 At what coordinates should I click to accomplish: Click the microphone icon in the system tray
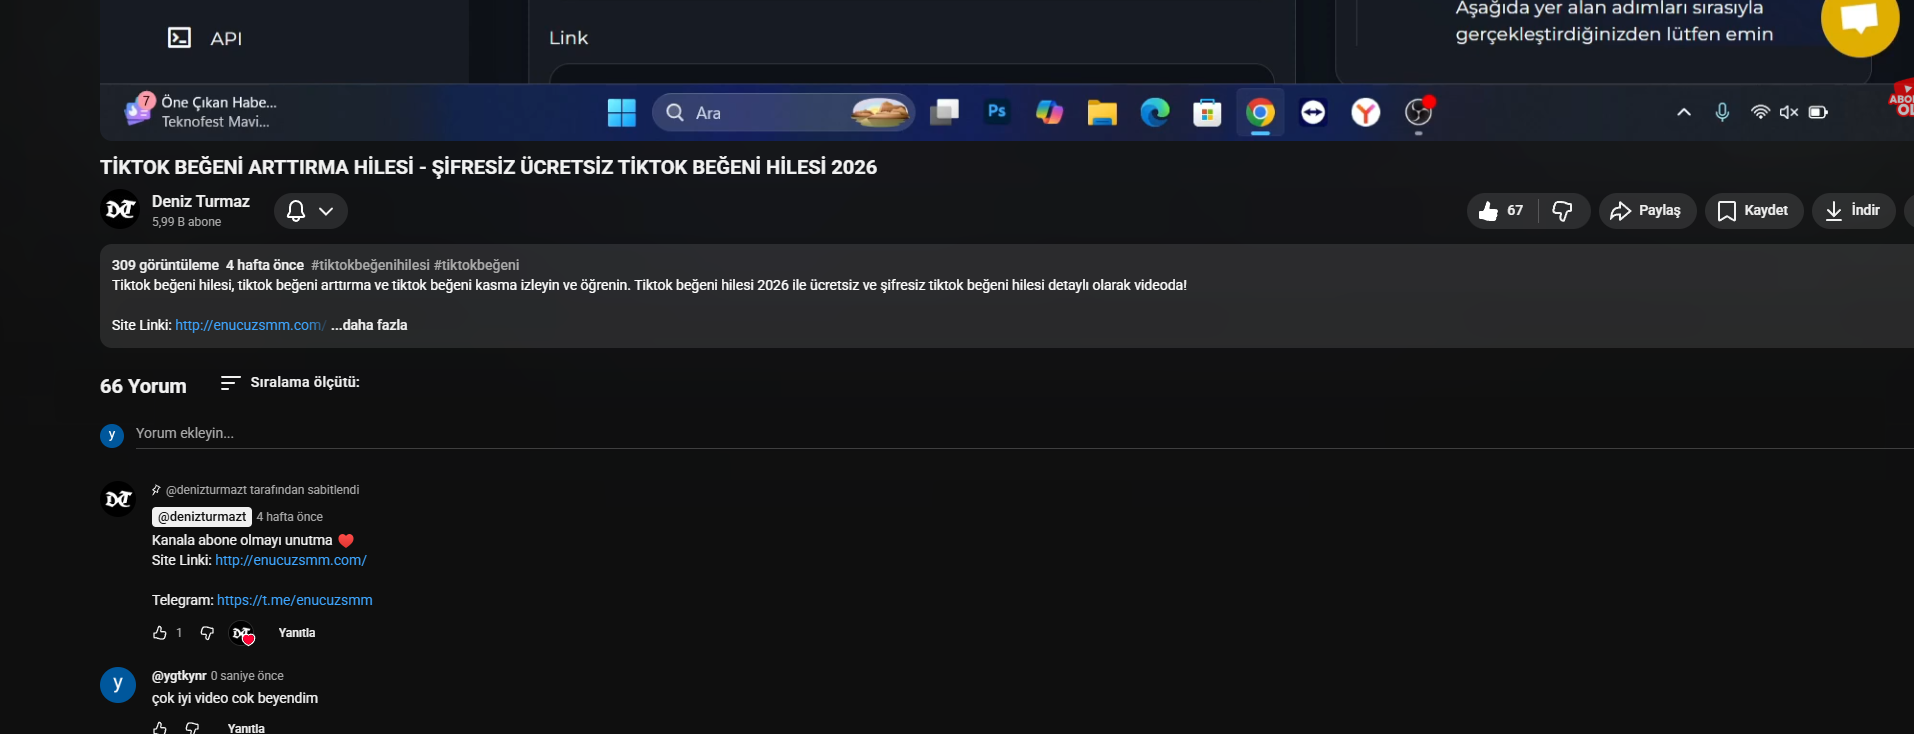pos(1722,112)
